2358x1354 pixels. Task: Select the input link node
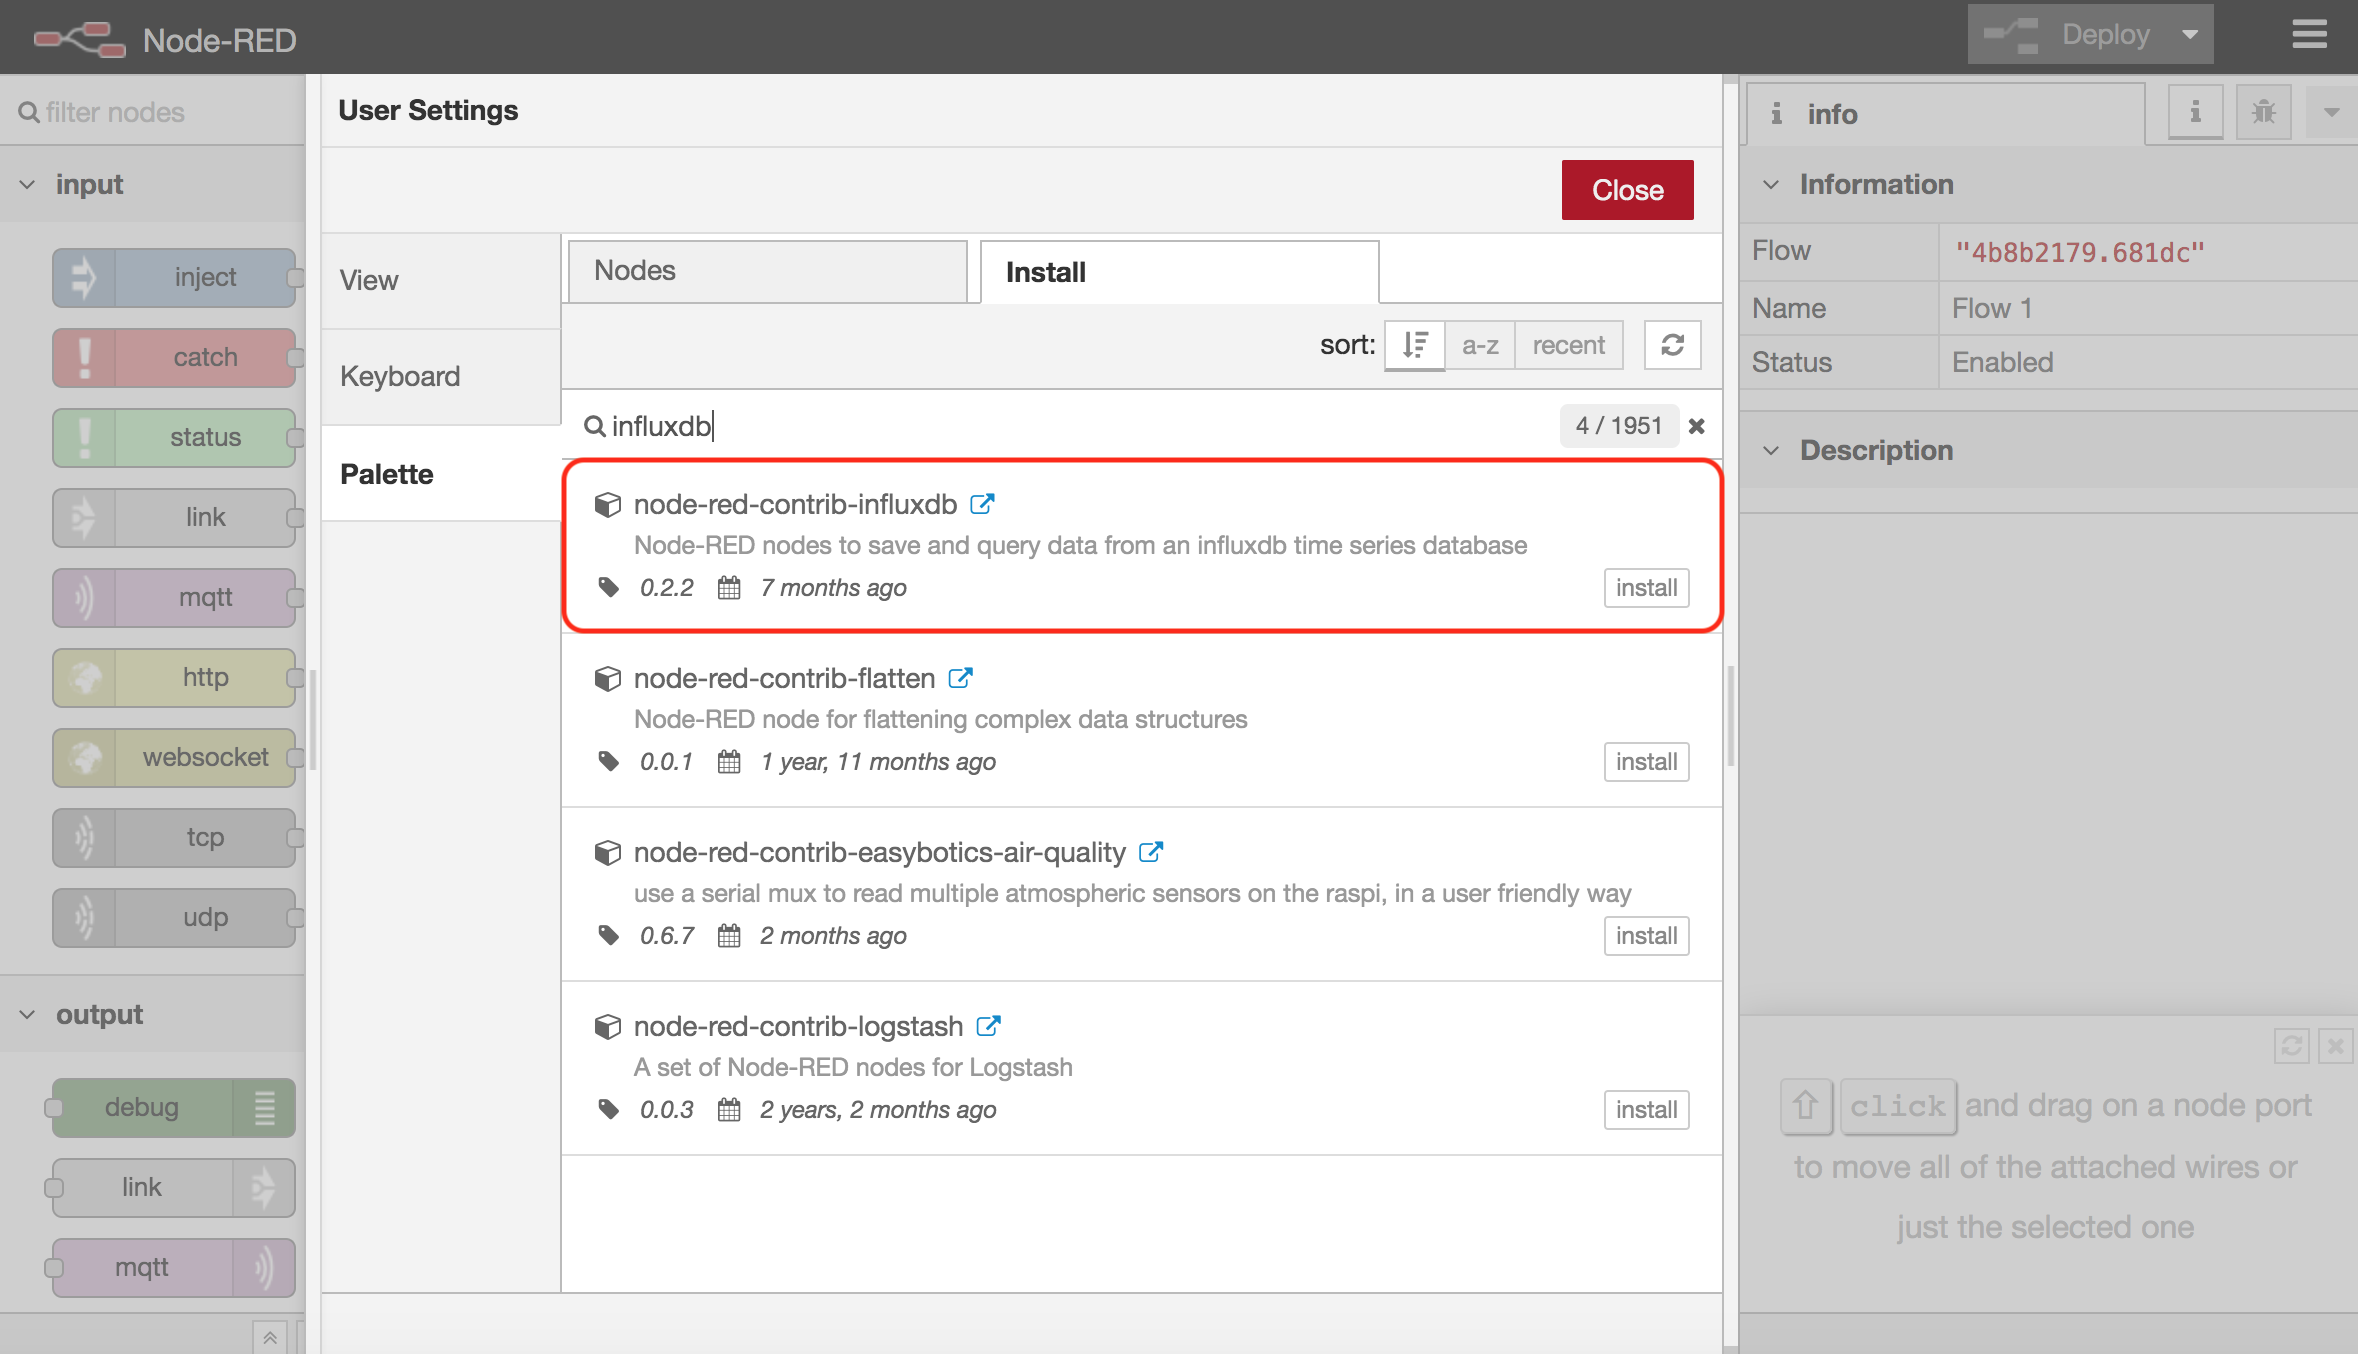174,518
